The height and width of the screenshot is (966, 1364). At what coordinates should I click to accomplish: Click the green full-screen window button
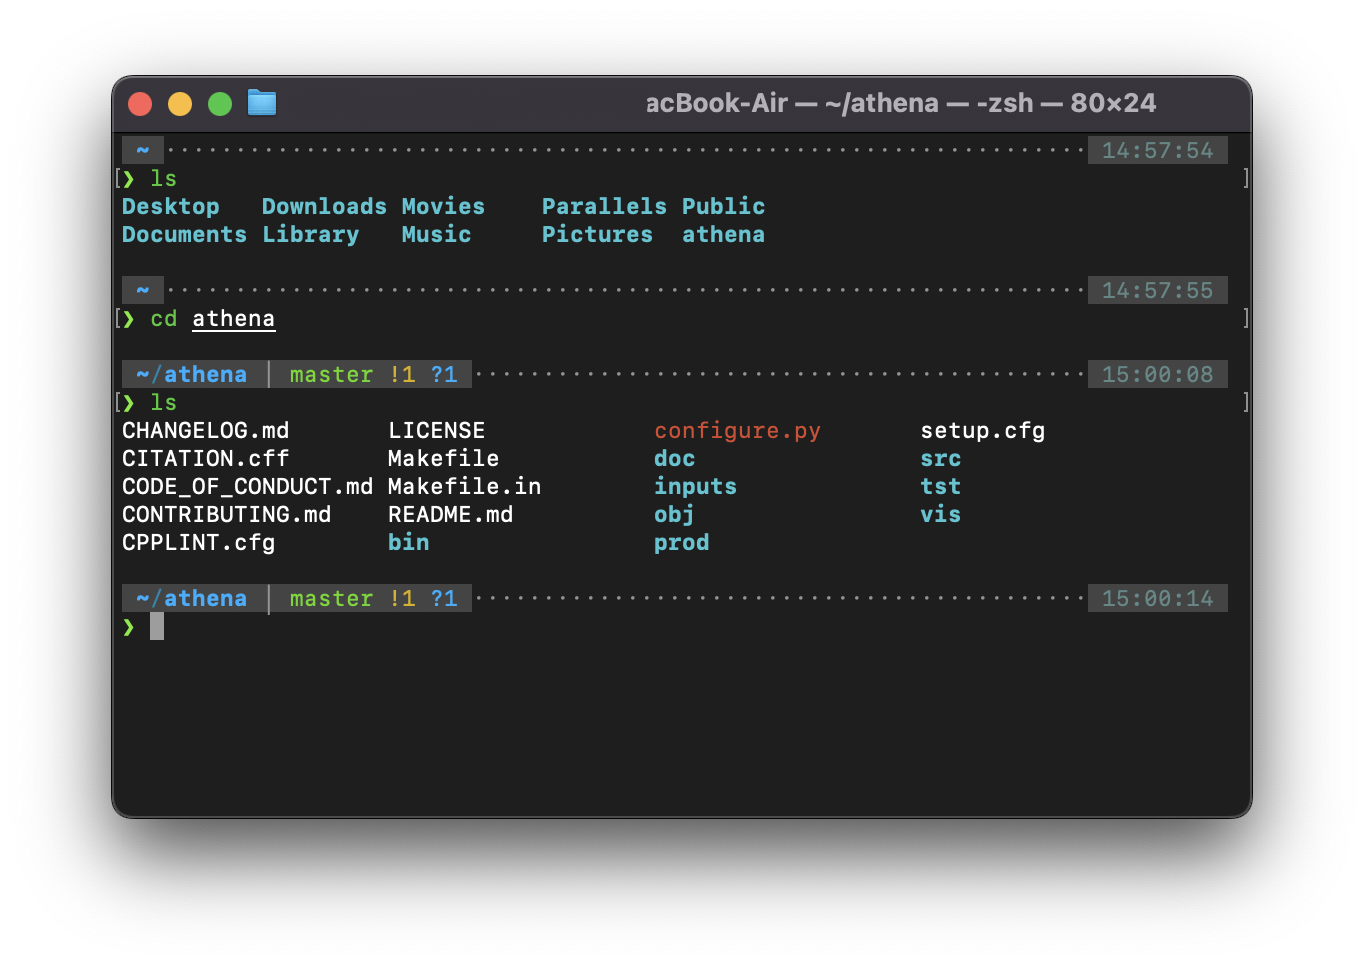220,104
